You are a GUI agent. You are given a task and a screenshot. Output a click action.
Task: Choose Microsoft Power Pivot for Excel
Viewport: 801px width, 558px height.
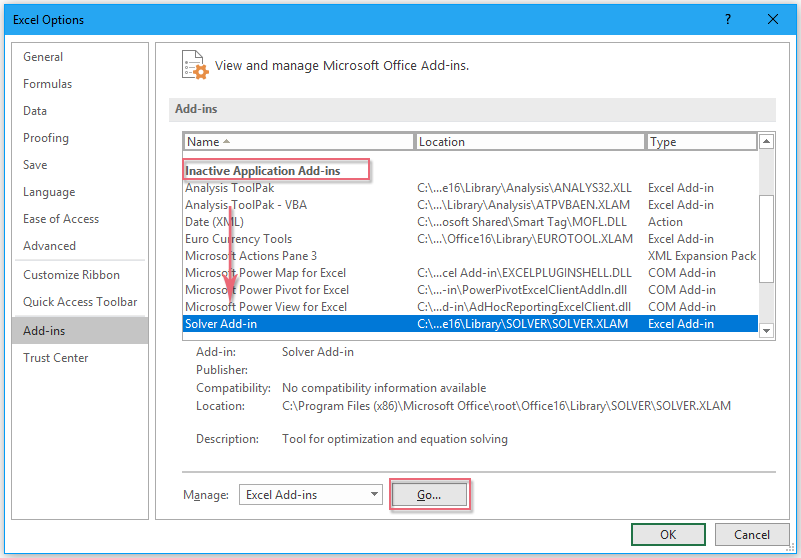pos(266,290)
